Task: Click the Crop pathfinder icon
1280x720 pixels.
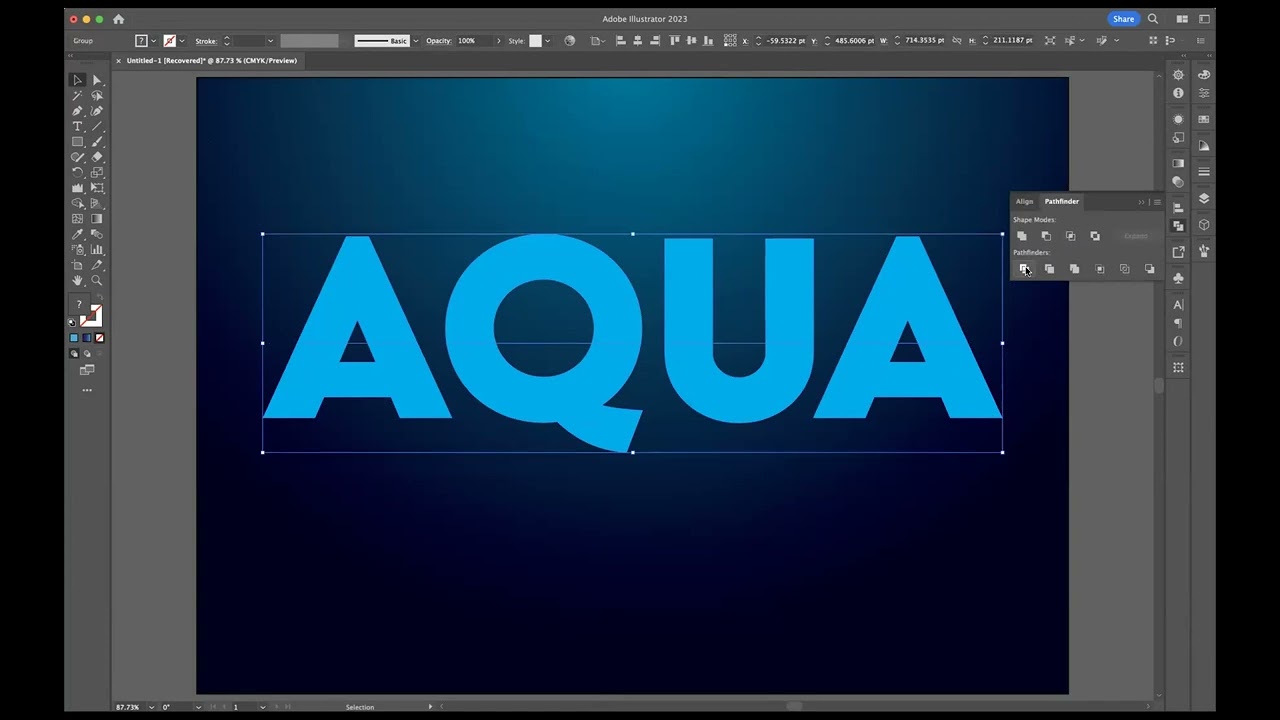Action: (x=1099, y=269)
